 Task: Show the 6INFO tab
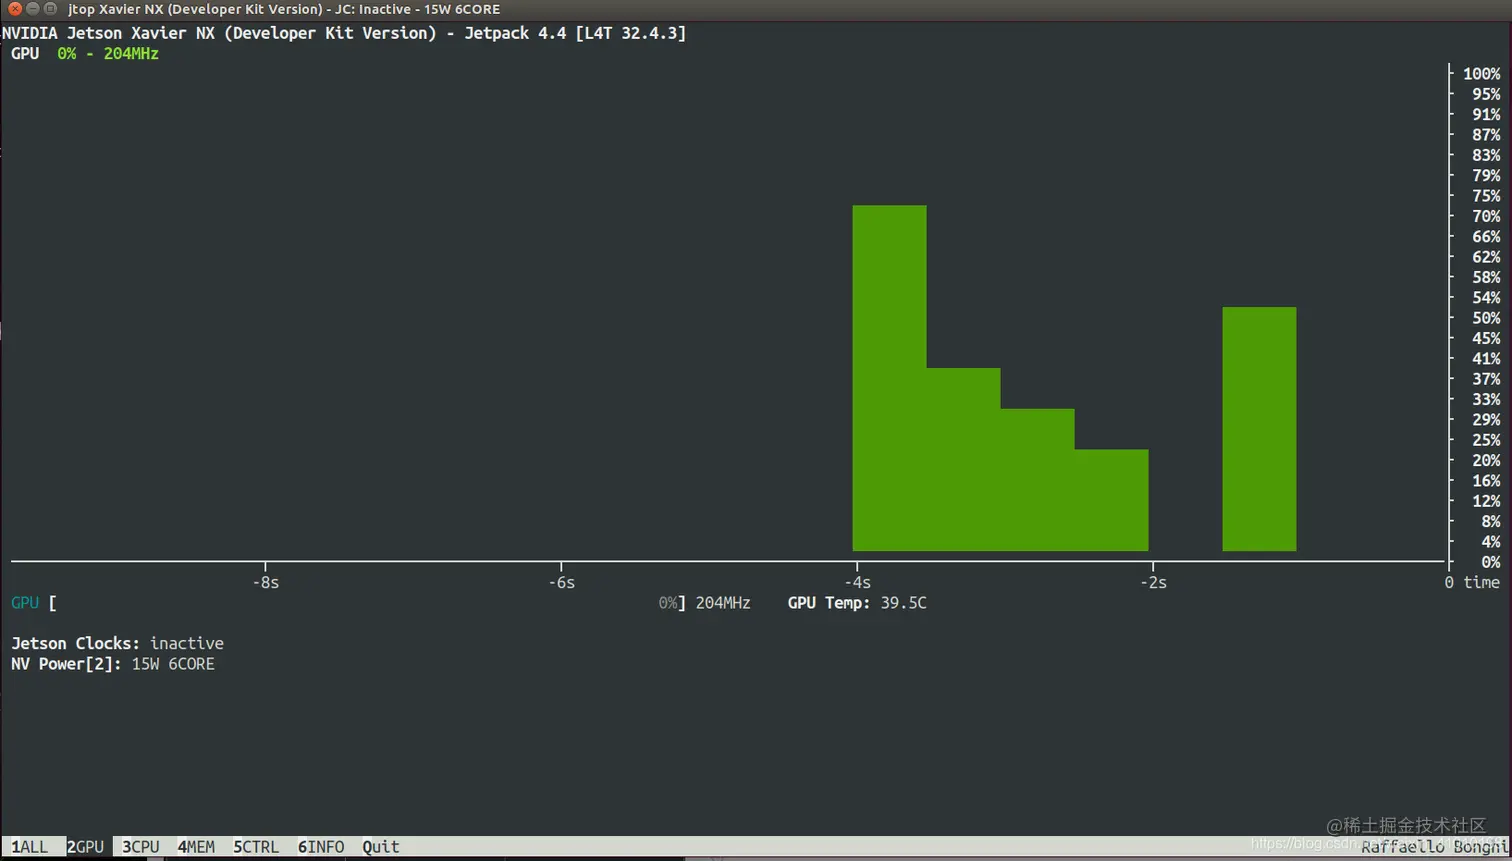click(321, 847)
